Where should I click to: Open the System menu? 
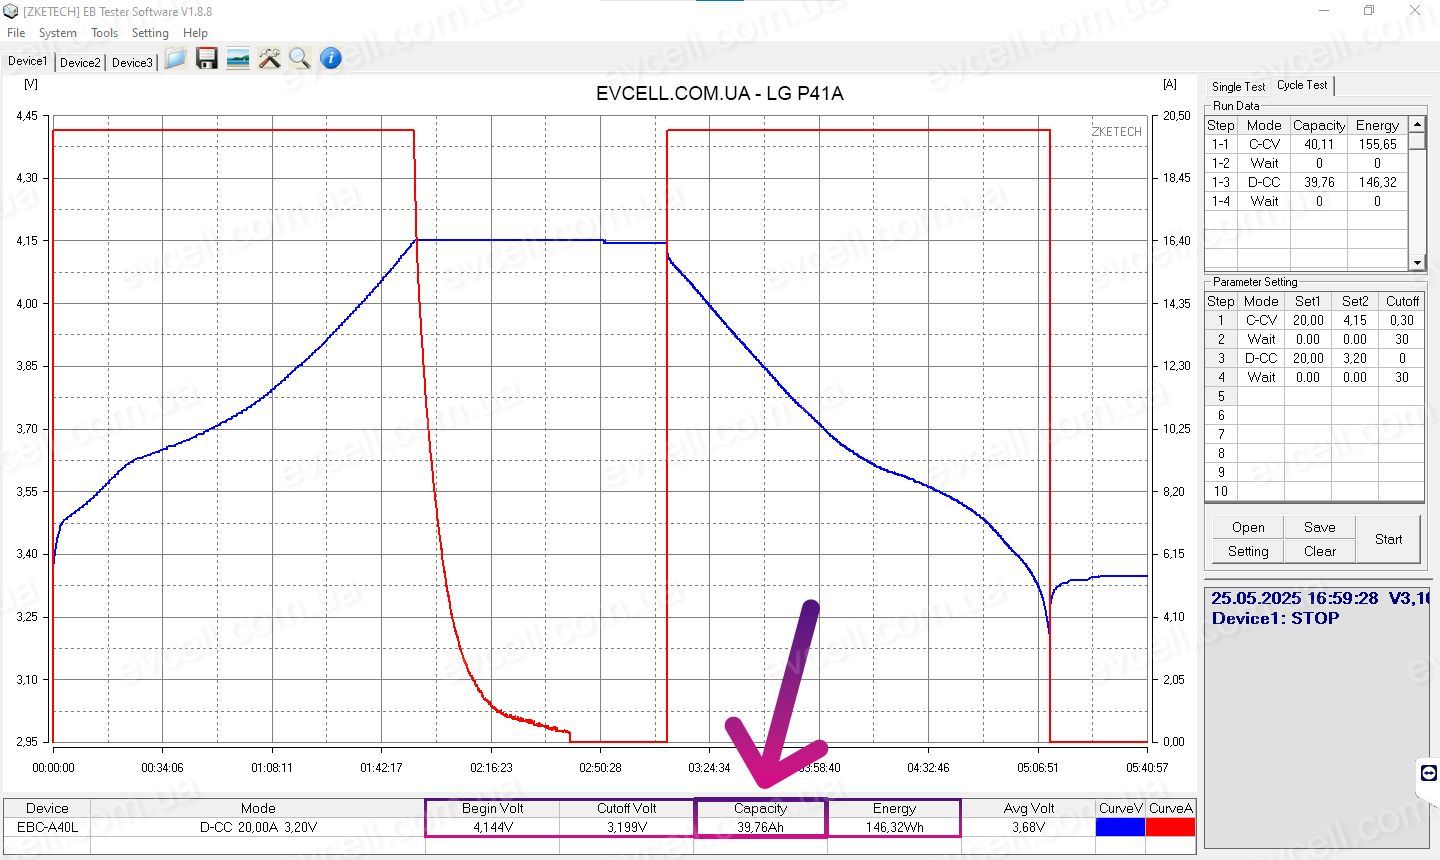(57, 33)
